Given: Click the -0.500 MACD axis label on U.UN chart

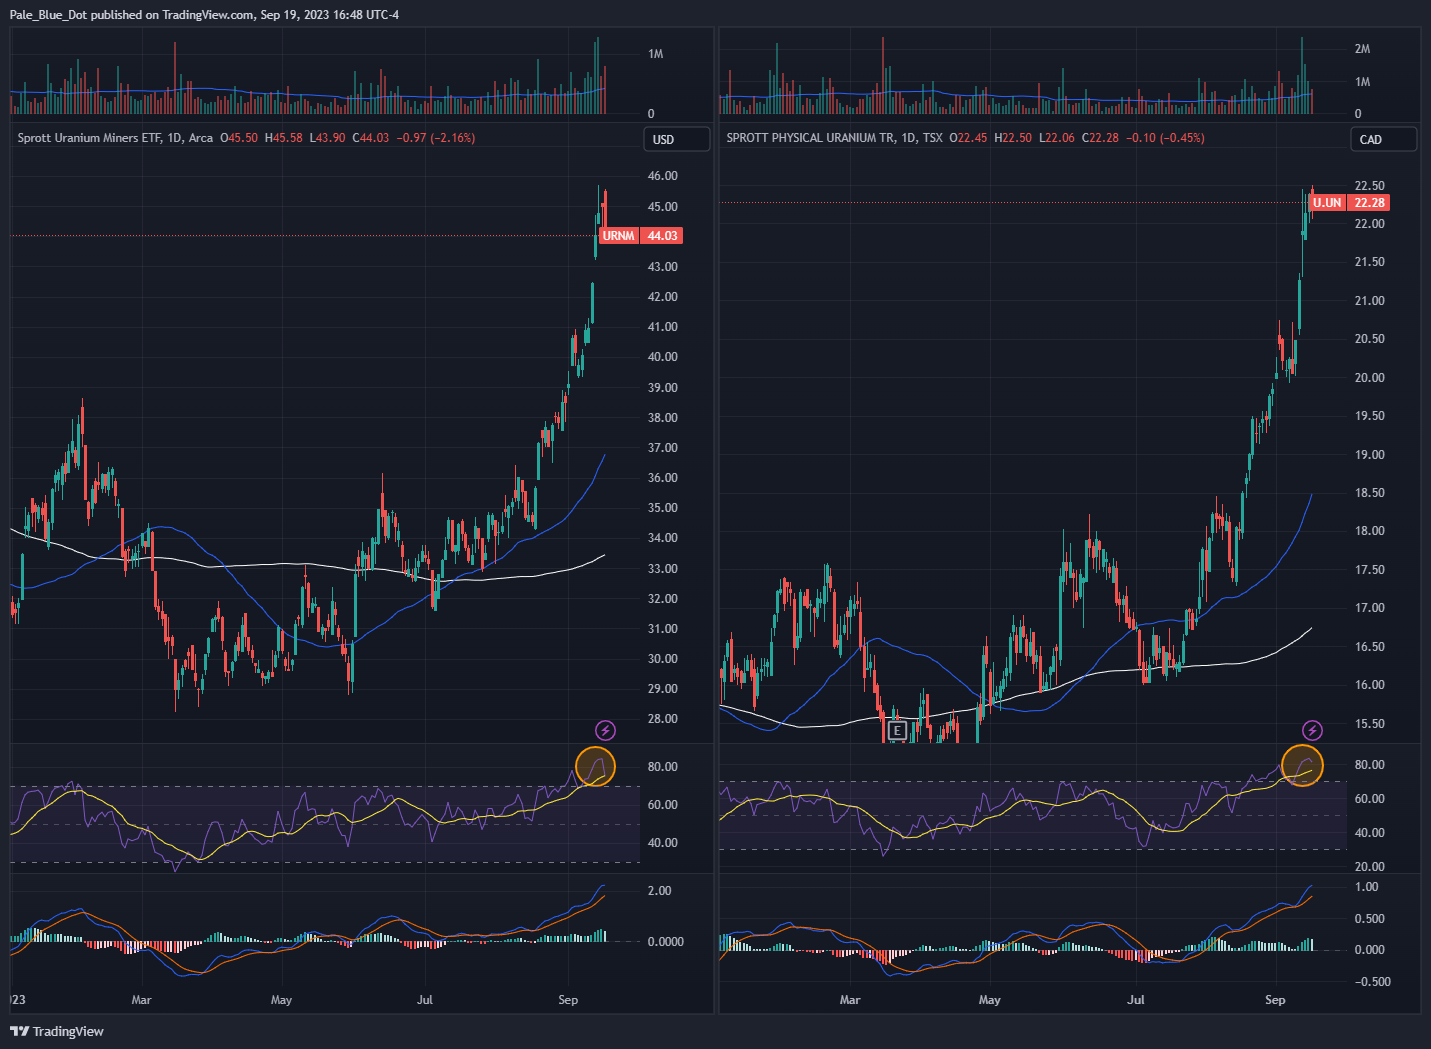Looking at the screenshot, I should 1371,982.
